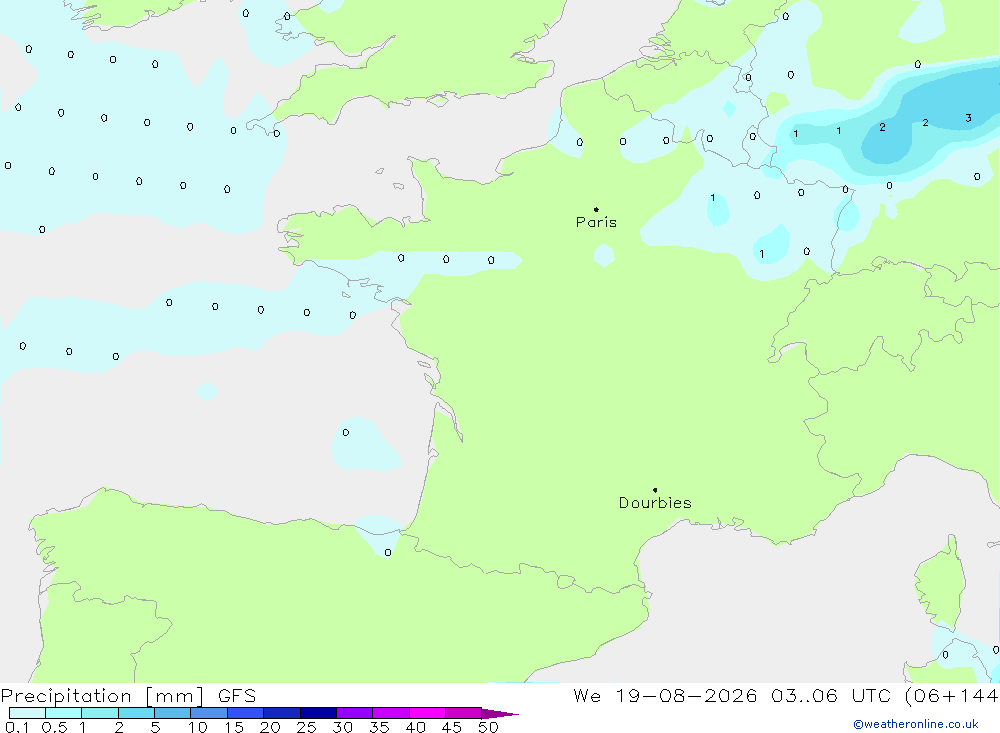Select the Dourbies location dot marker

(655, 490)
